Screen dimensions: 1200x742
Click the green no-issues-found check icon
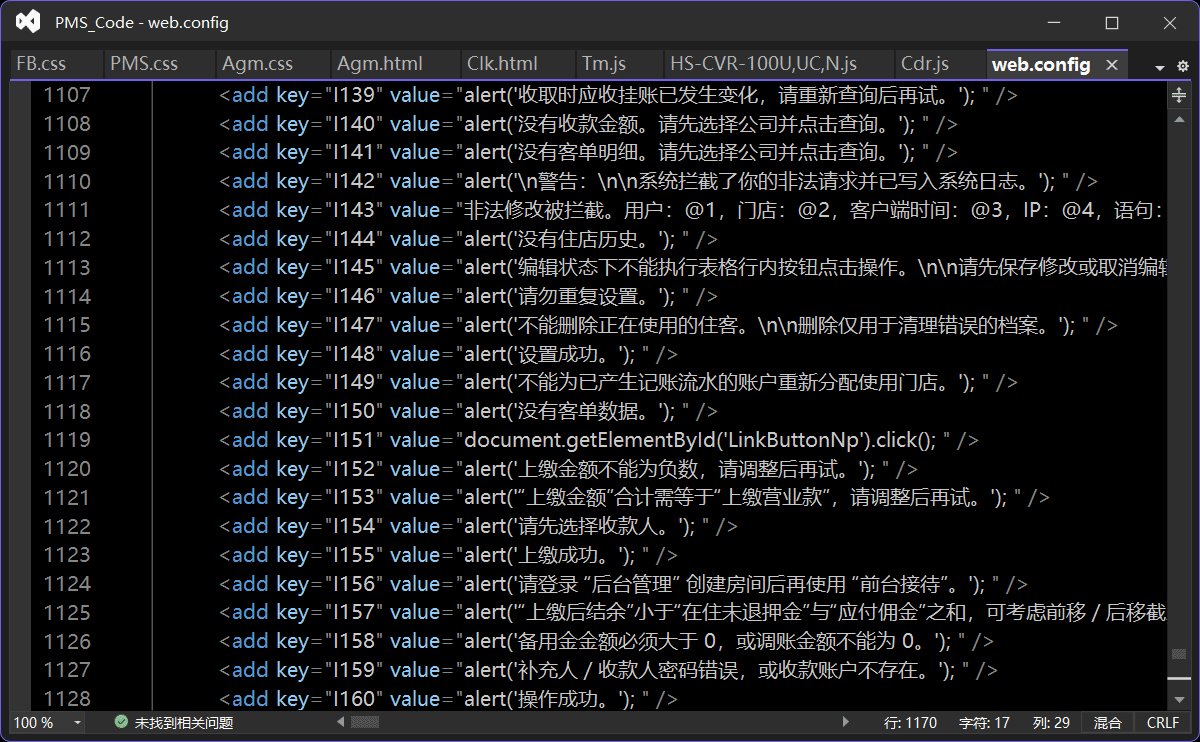[x=121, y=722]
